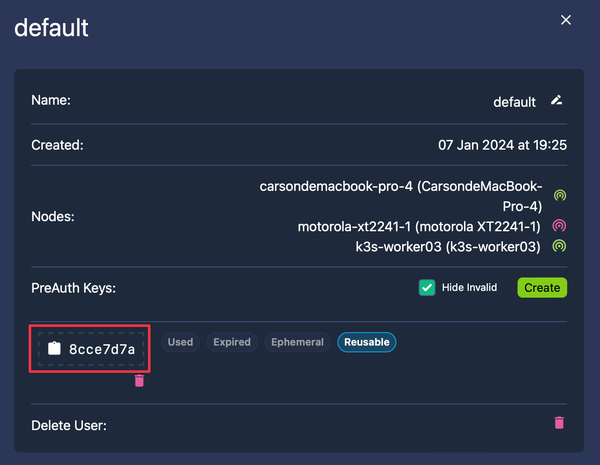This screenshot has width=600, height=465.
Task: Click the Reusable key badge
Action: pyautogui.click(x=367, y=342)
